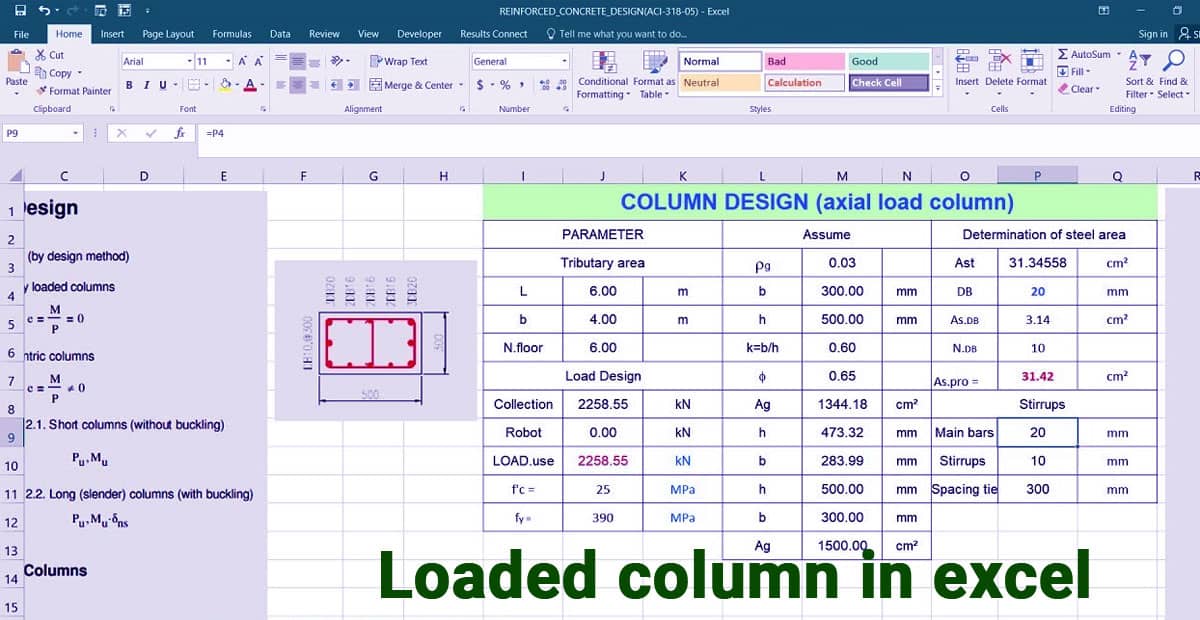The width and height of the screenshot is (1200, 620).
Task: Click the Insert Function fx icon
Action: (x=180, y=132)
